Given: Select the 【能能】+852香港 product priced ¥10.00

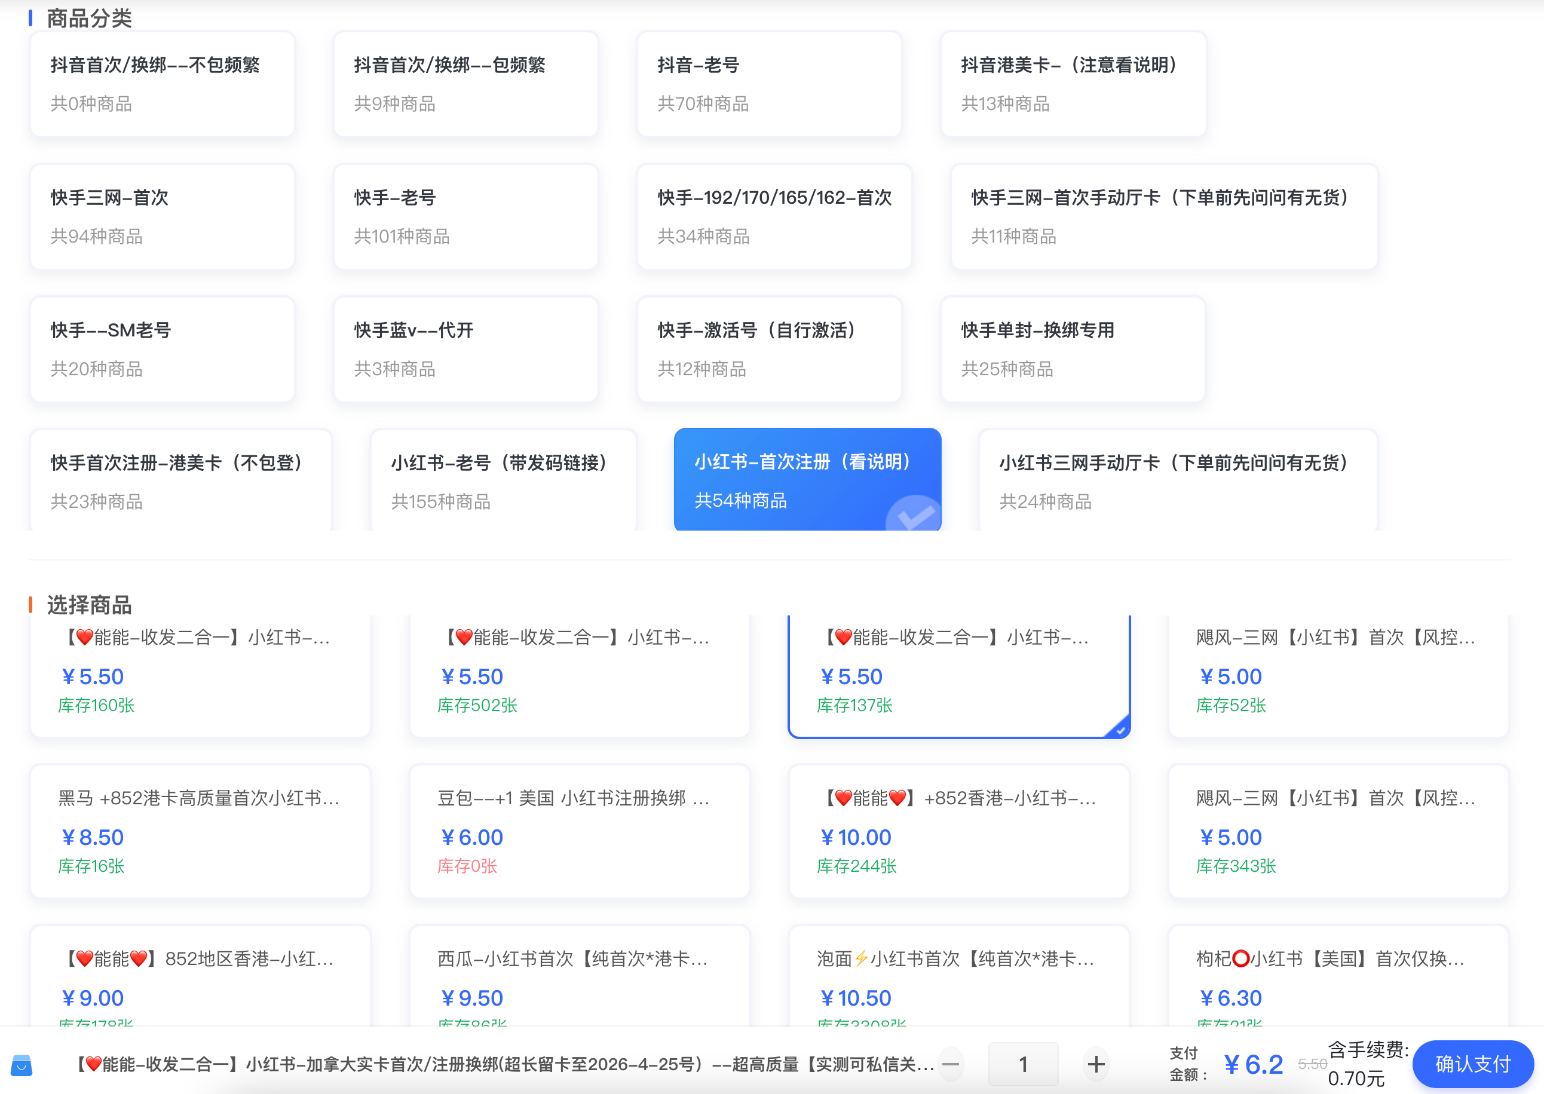Looking at the screenshot, I should click(x=958, y=830).
